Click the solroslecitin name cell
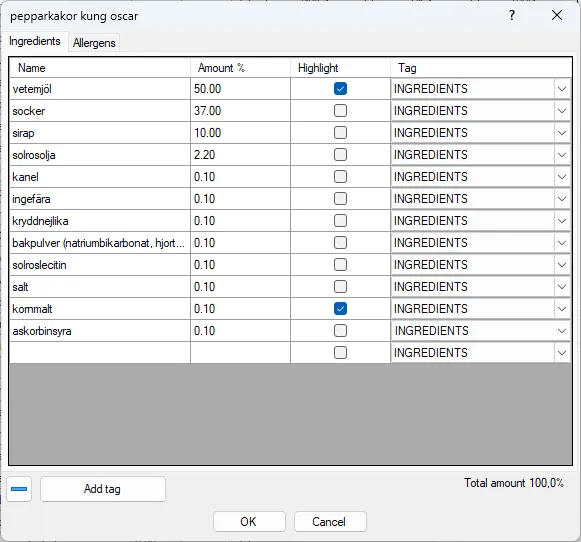Screen dimensions: 581x542 click(100, 265)
